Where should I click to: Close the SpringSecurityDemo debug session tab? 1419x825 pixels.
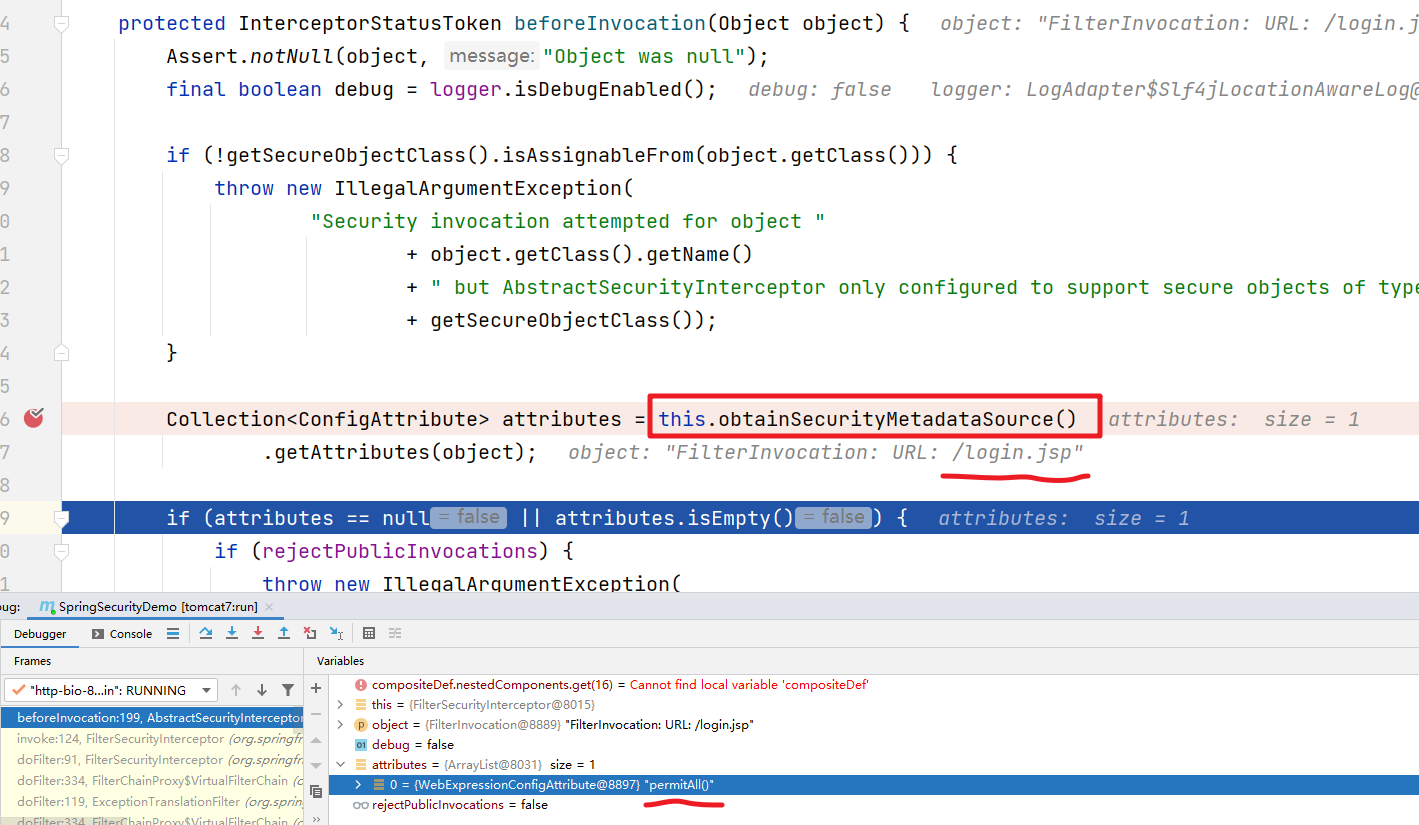(x=270, y=607)
